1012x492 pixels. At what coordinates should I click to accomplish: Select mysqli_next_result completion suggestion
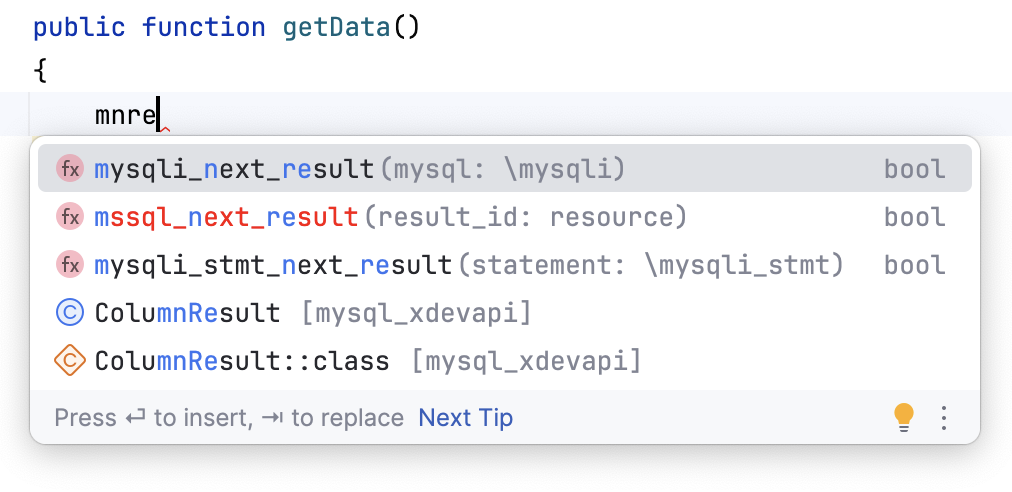(x=234, y=169)
